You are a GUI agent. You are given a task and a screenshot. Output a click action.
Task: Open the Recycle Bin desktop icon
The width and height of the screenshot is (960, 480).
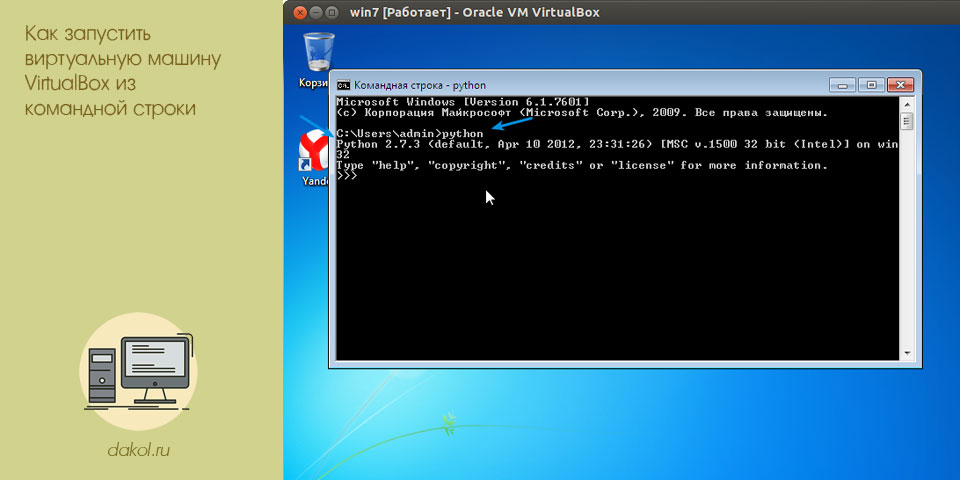point(318,59)
